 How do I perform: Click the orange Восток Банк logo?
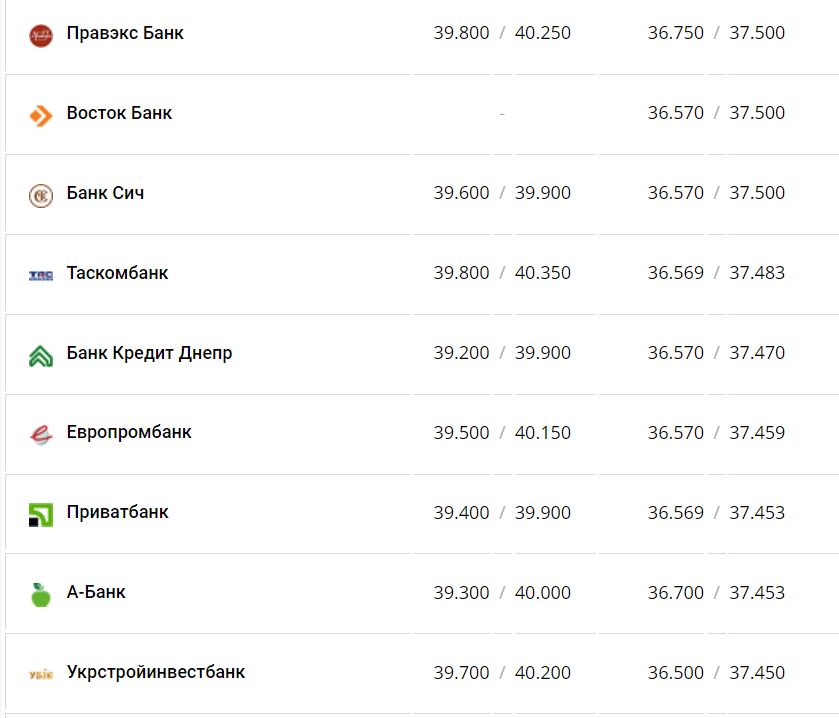pos(40,115)
